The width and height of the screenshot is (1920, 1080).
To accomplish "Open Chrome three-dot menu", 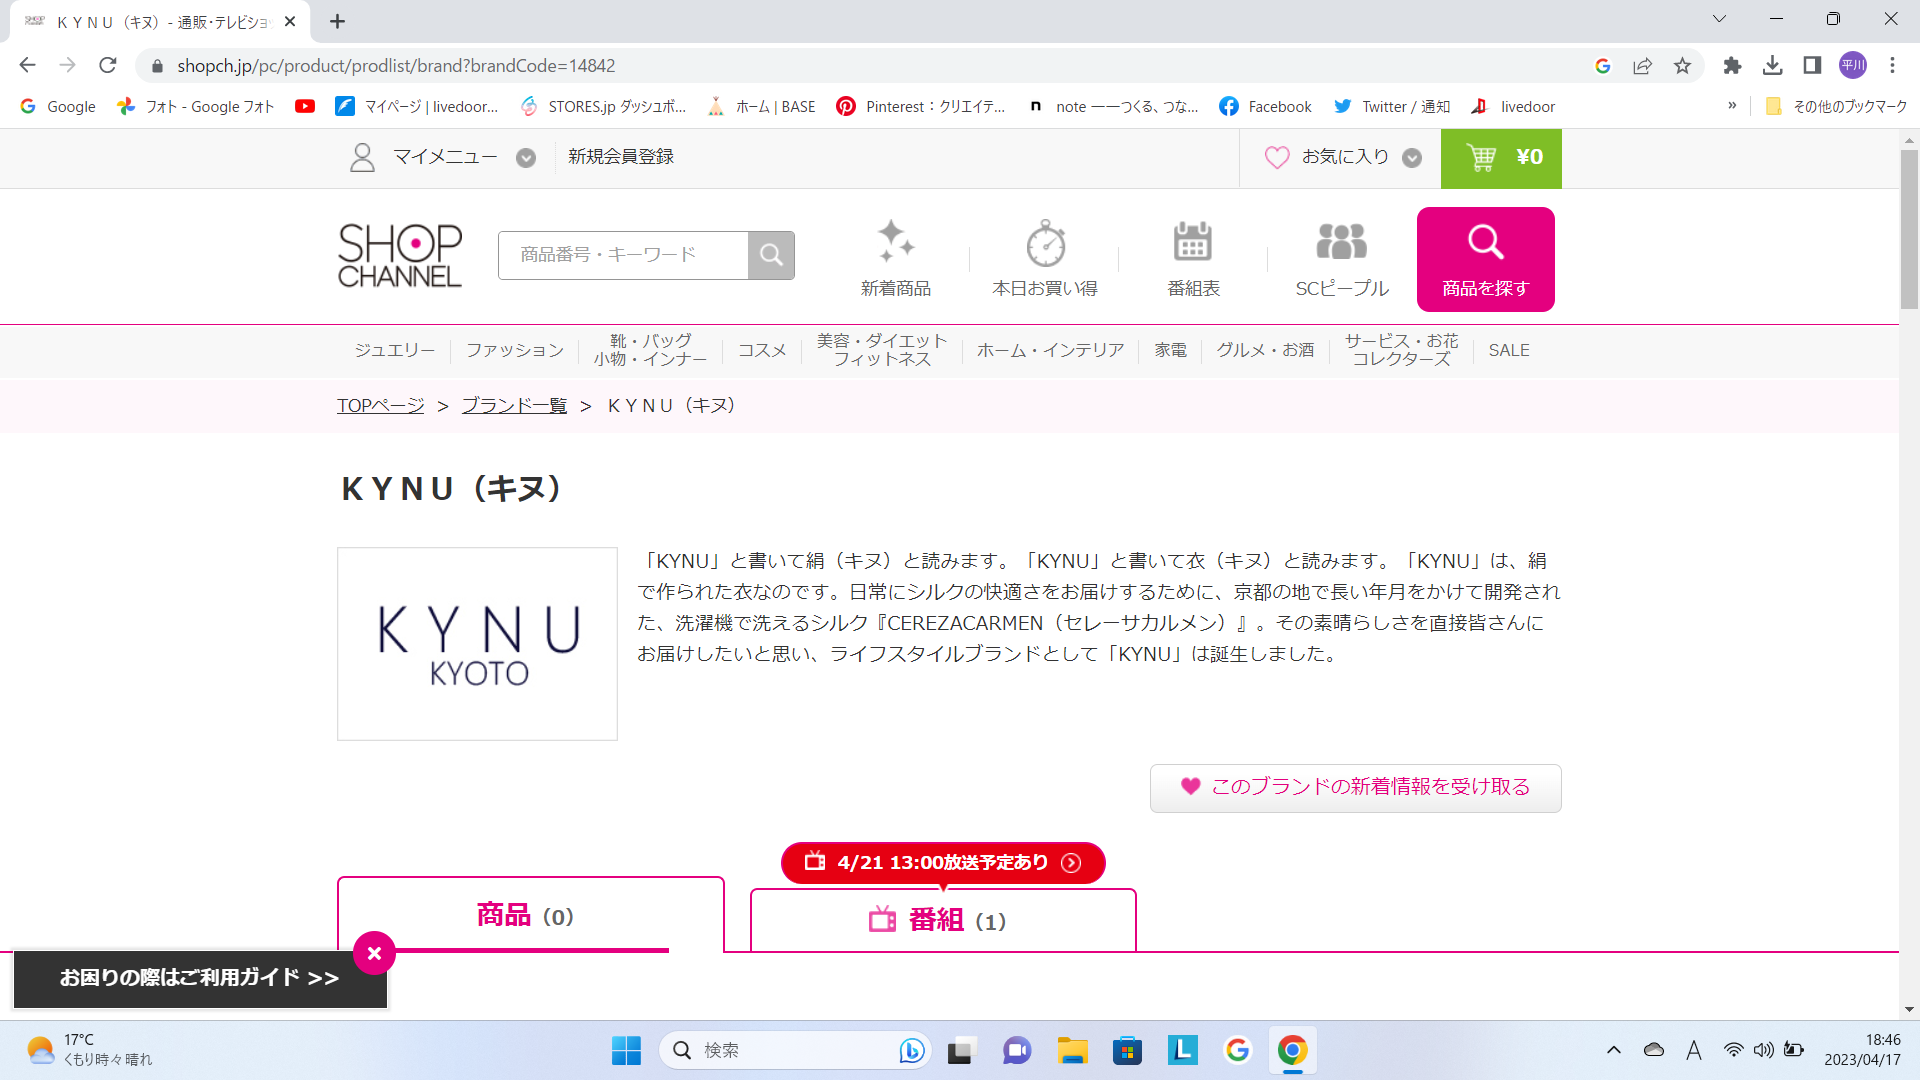I will (x=1892, y=66).
